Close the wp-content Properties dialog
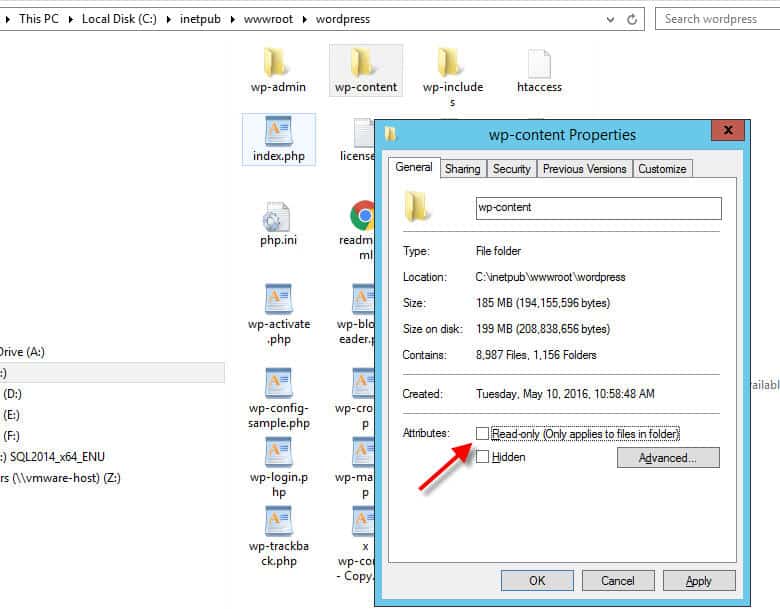The width and height of the screenshot is (780, 609). (x=728, y=130)
